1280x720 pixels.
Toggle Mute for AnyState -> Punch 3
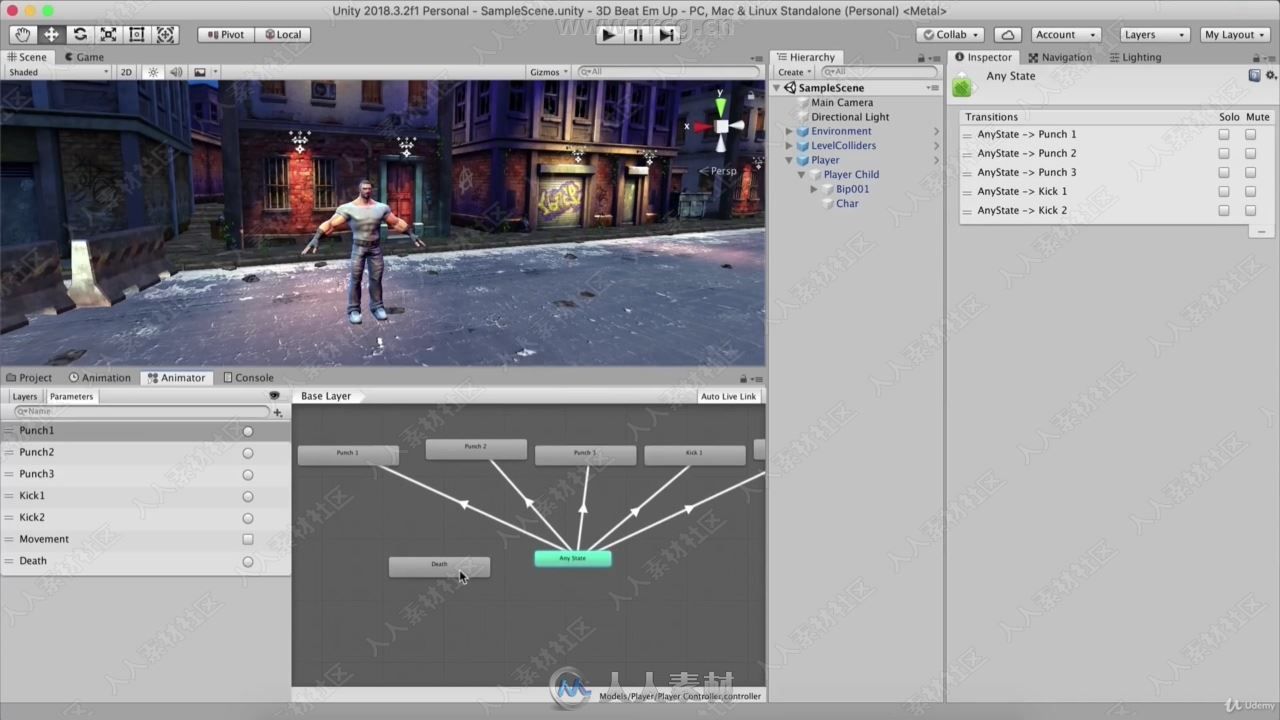point(1250,172)
